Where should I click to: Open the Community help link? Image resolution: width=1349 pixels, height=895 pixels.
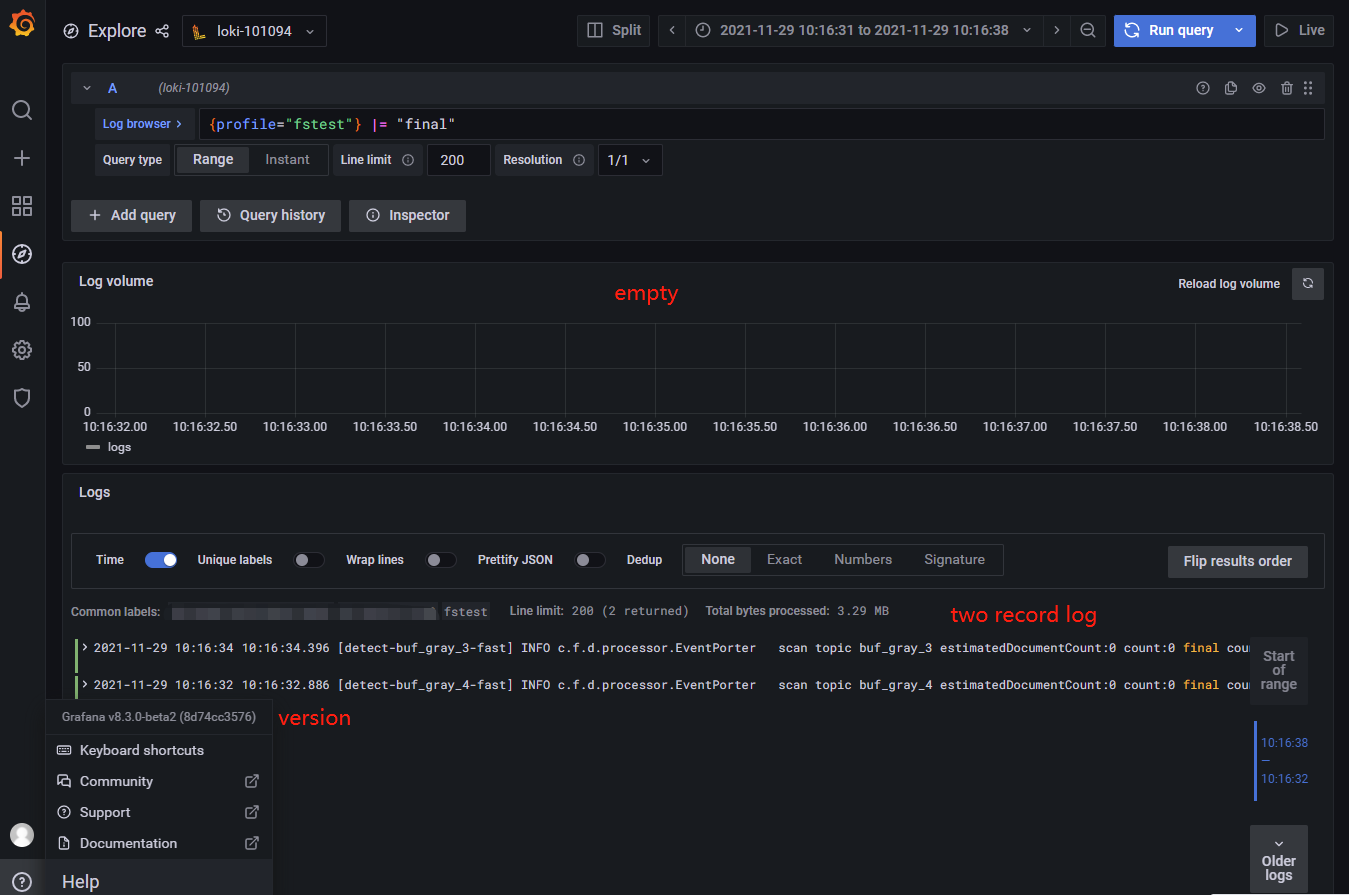159,781
